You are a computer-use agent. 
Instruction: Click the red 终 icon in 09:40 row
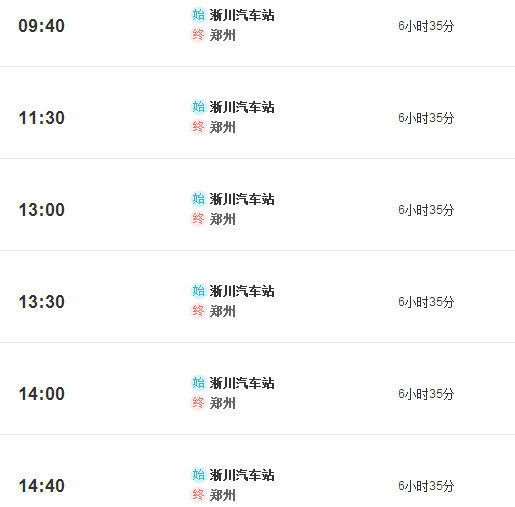click(x=198, y=35)
